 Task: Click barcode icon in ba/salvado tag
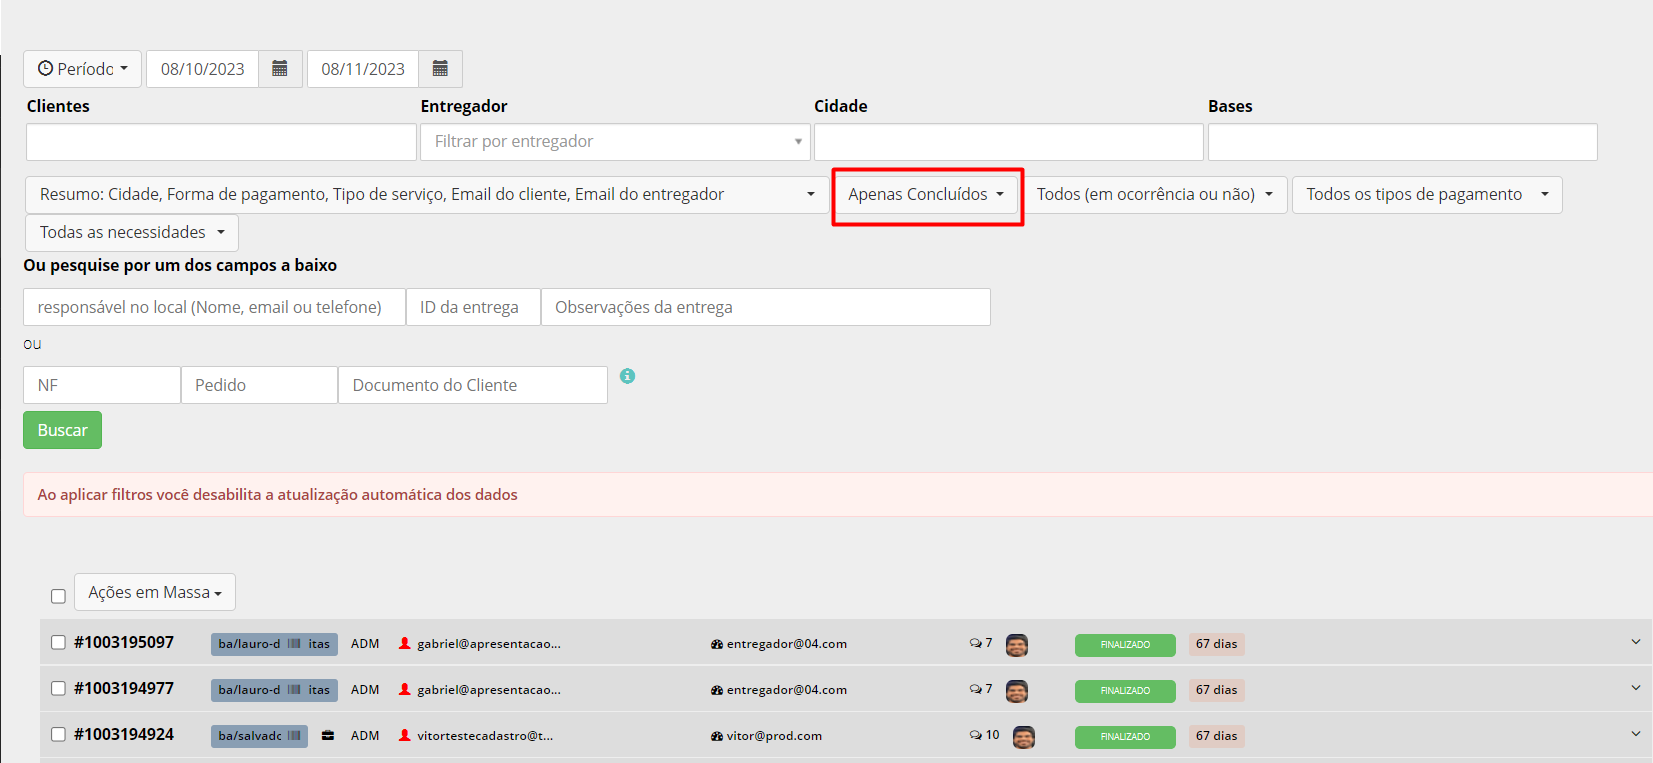[294, 736]
